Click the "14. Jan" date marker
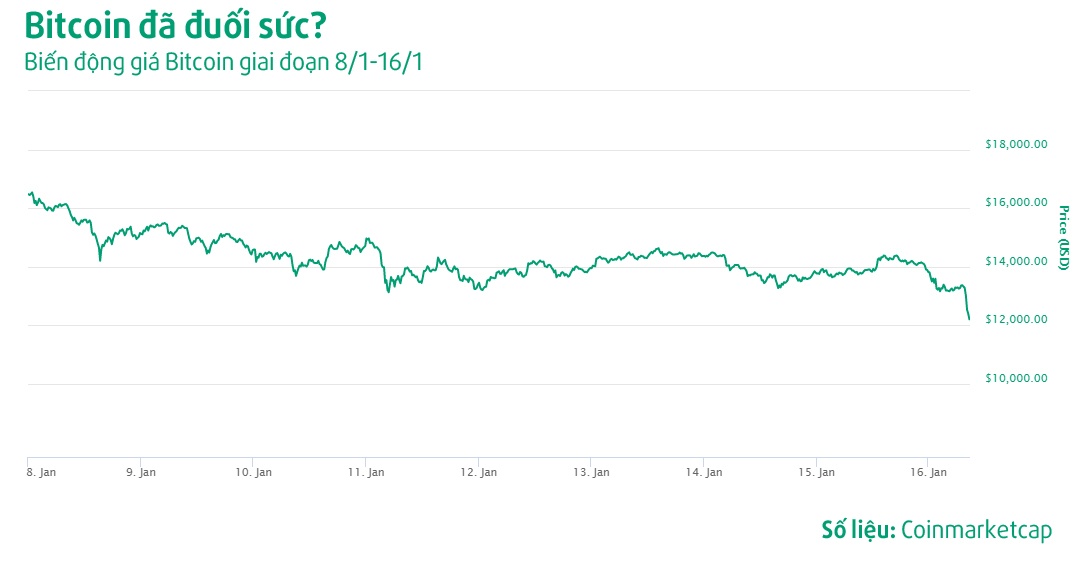The image size is (1079, 570). pyautogui.click(x=704, y=472)
